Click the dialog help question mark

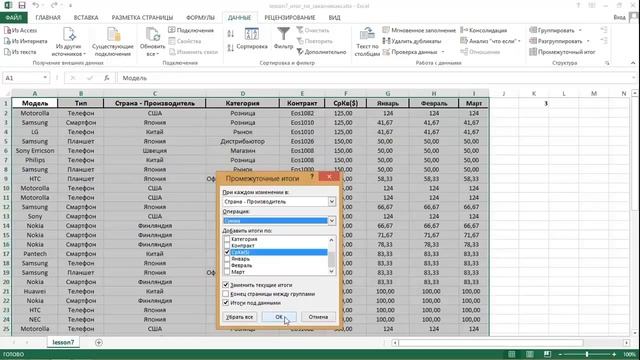pyautogui.click(x=312, y=177)
